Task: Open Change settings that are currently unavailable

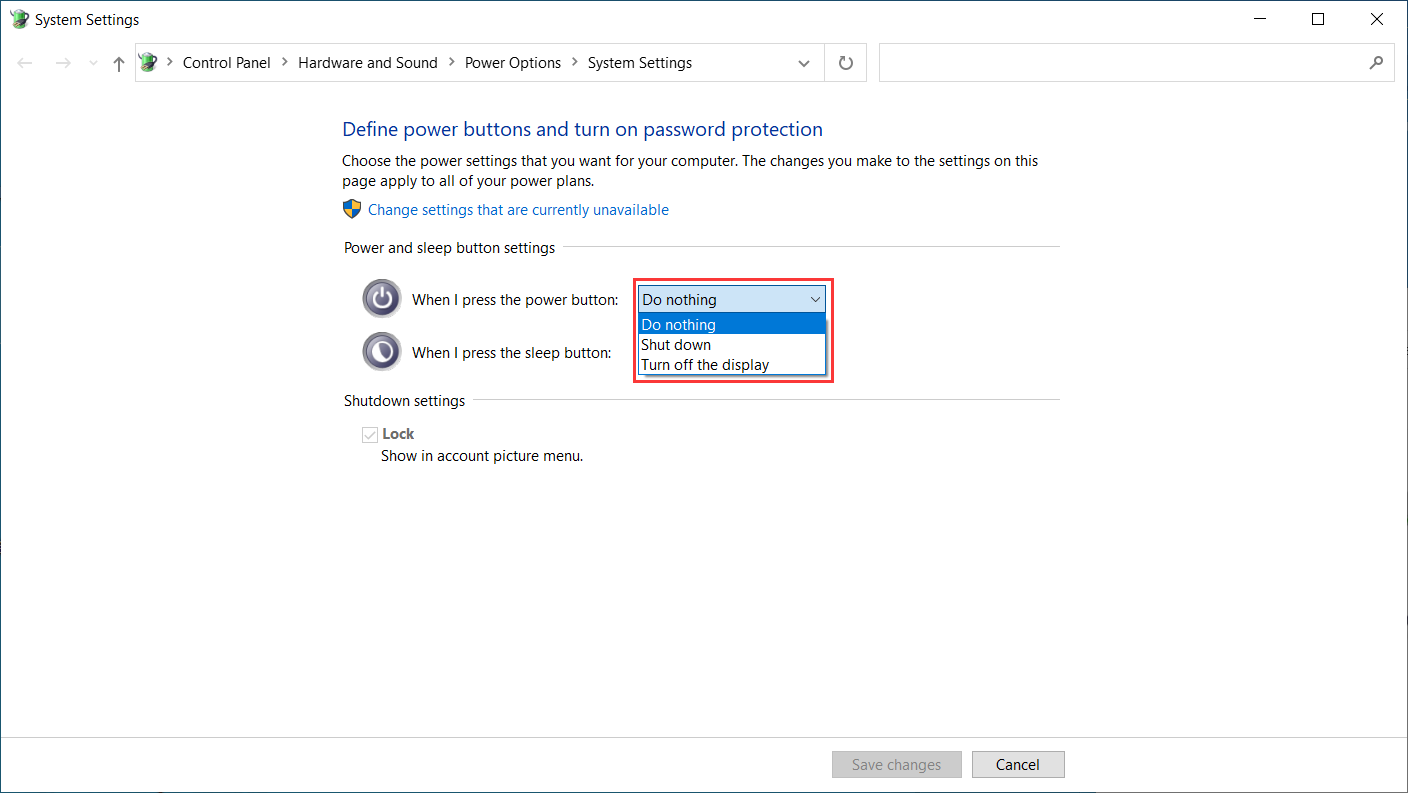Action: [518, 210]
